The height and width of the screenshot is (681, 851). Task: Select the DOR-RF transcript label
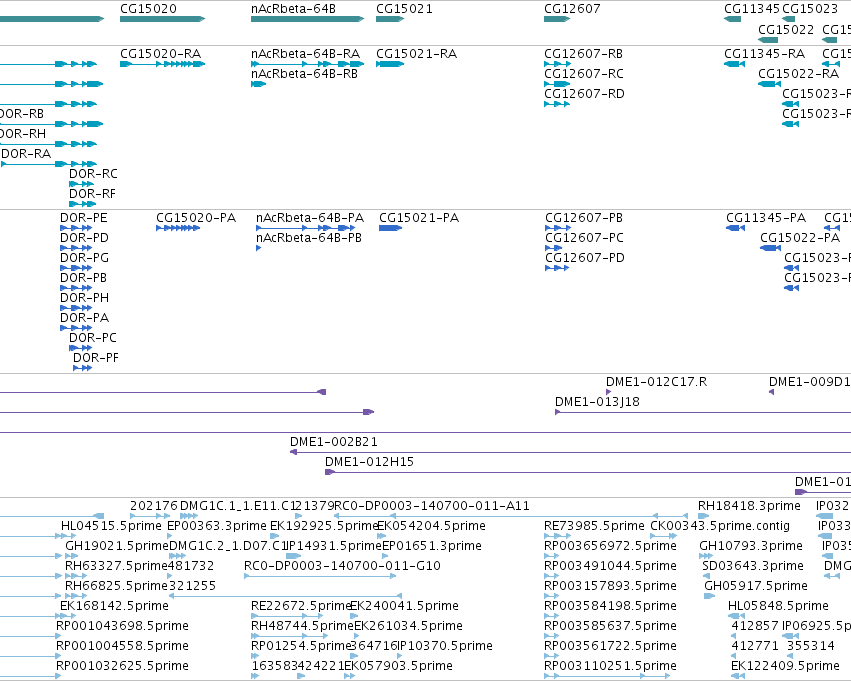pos(92,194)
